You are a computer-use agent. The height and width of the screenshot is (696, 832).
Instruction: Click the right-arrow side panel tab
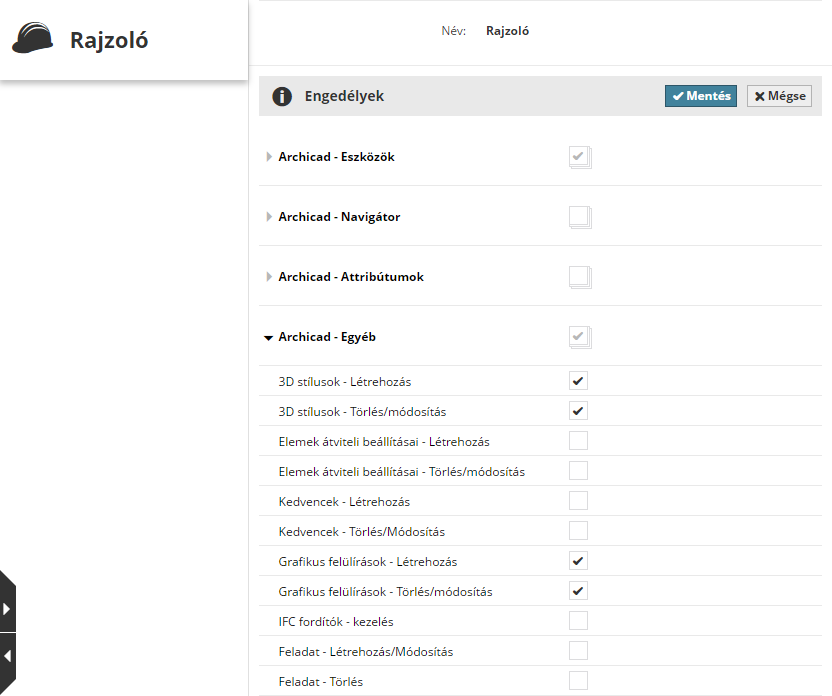(x=7, y=608)
